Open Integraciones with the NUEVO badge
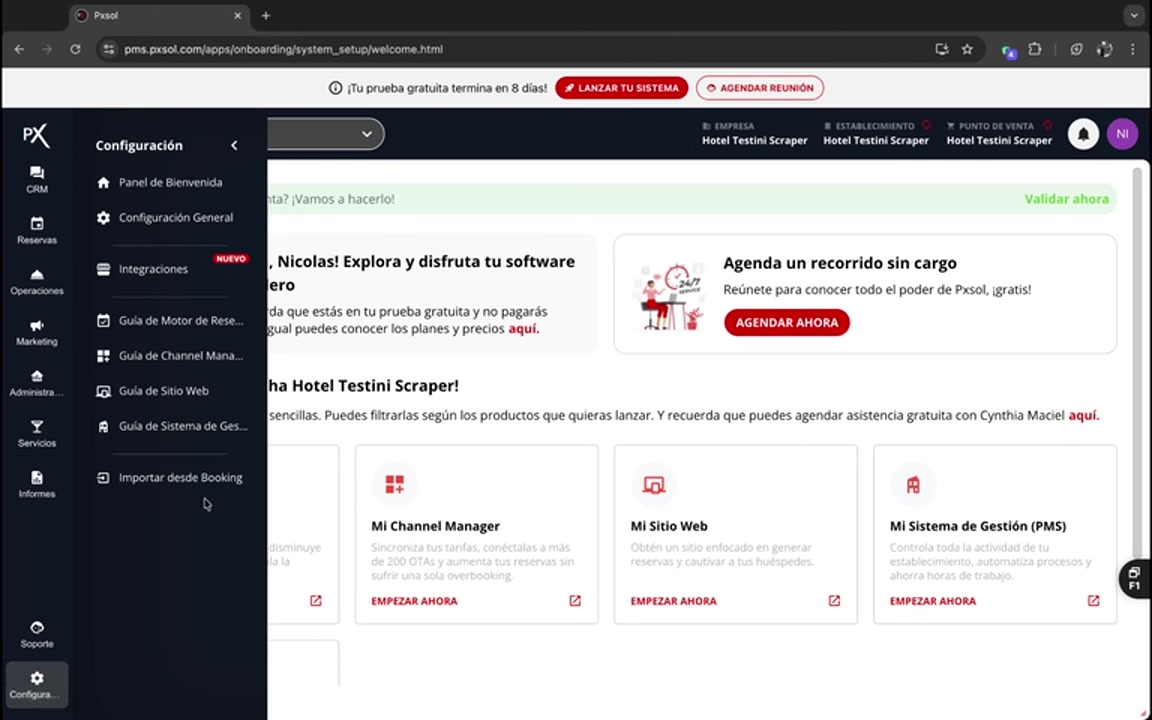1152x720 pixels. 152,268
